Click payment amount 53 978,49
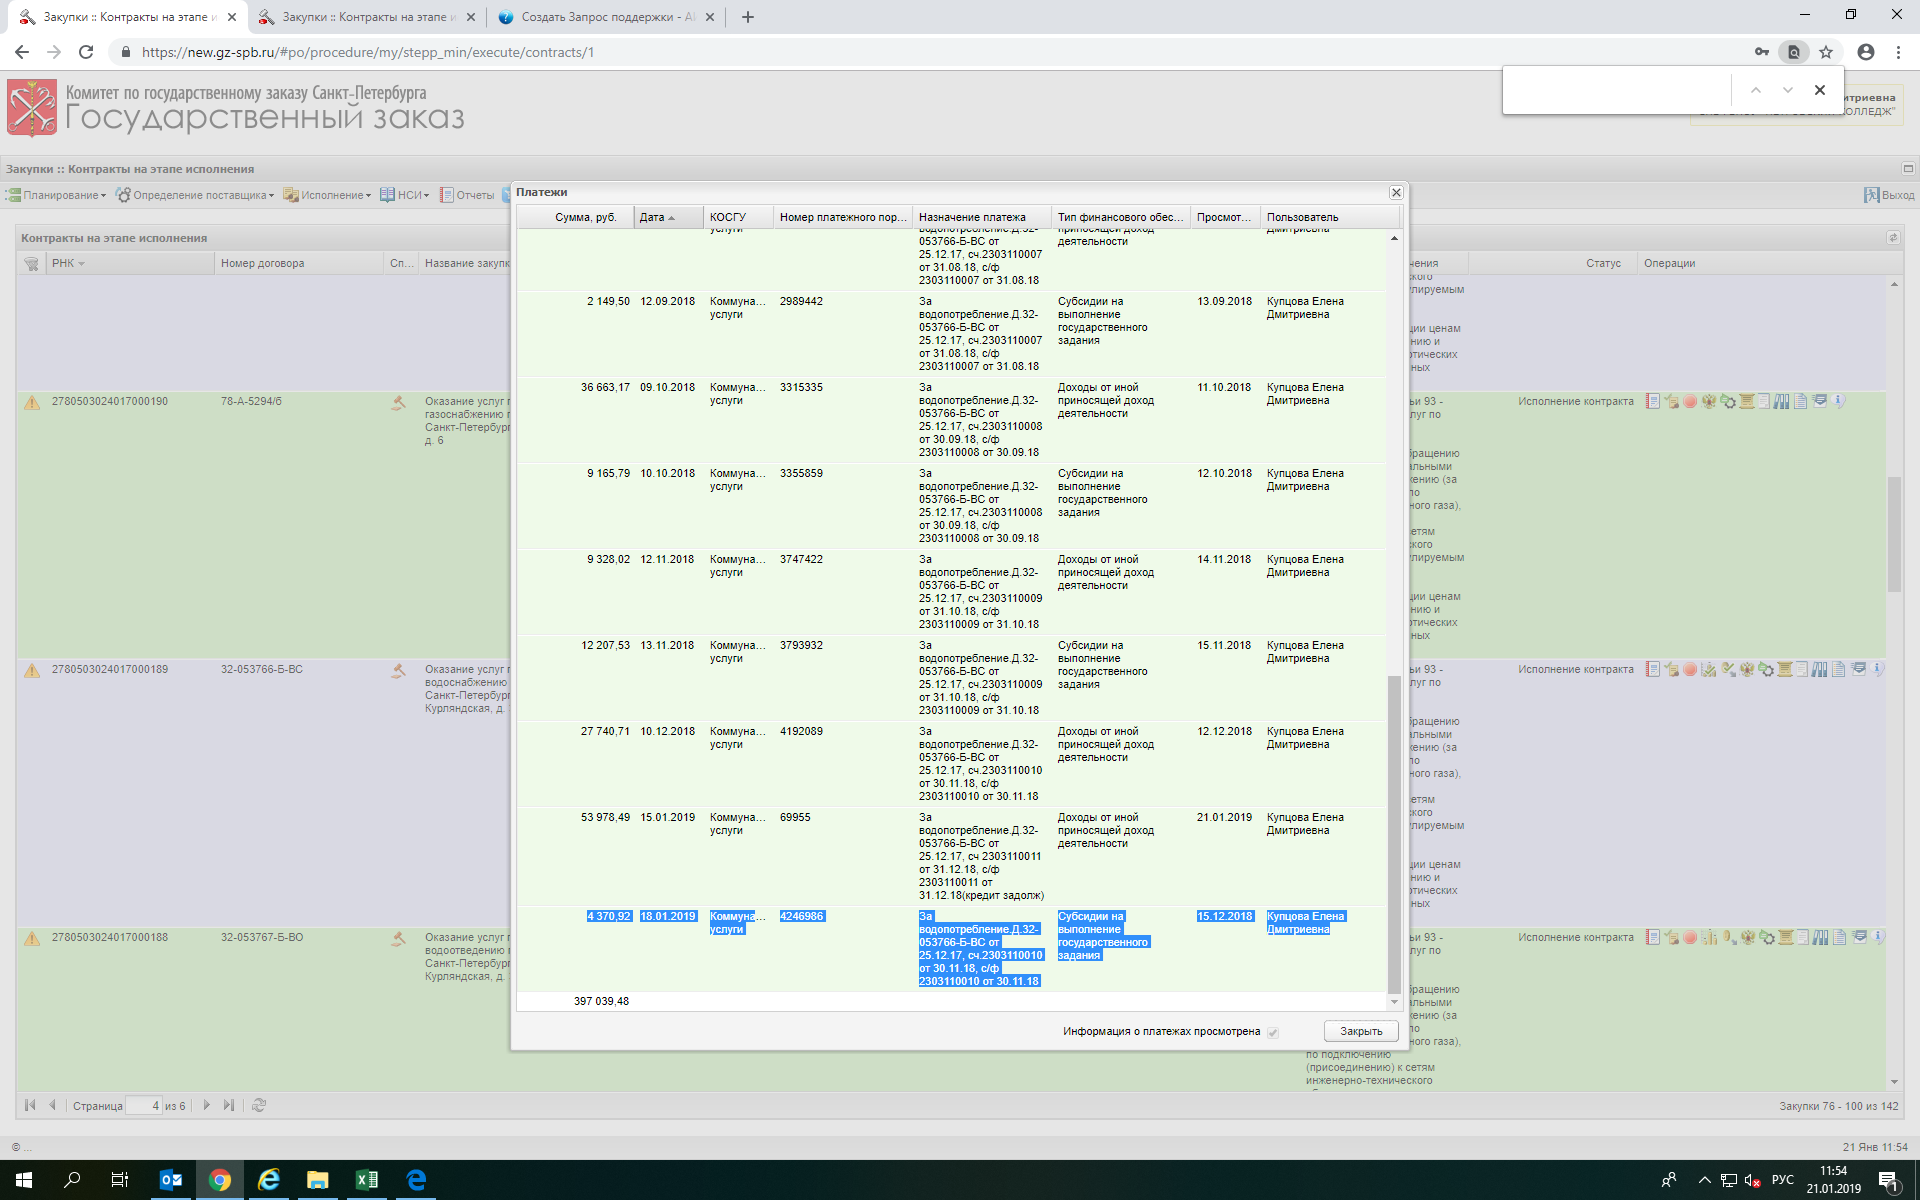 point(605,817)
